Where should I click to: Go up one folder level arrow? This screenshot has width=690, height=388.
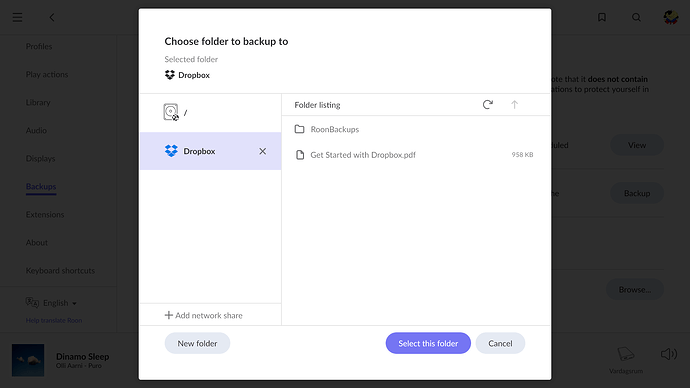tap(514, 105)
